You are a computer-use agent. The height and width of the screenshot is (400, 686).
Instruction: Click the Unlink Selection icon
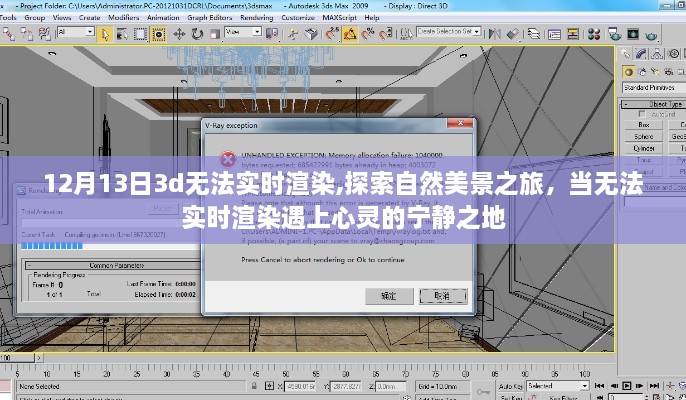[26, 34]
